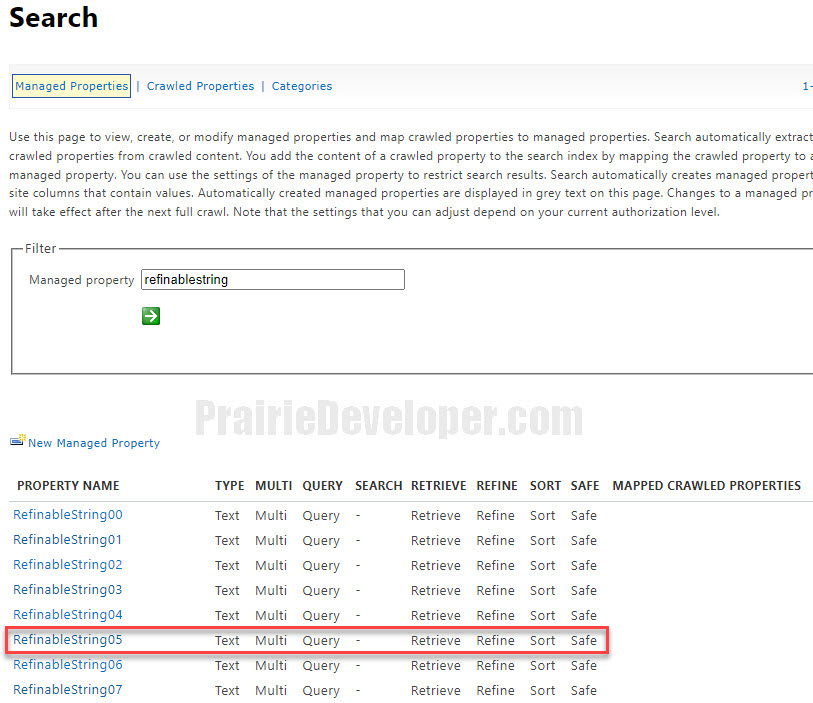This screenshot has width=813, height=703.
Task: Open the RefinableString01 managed property
Action: click(x=67, y=539)
